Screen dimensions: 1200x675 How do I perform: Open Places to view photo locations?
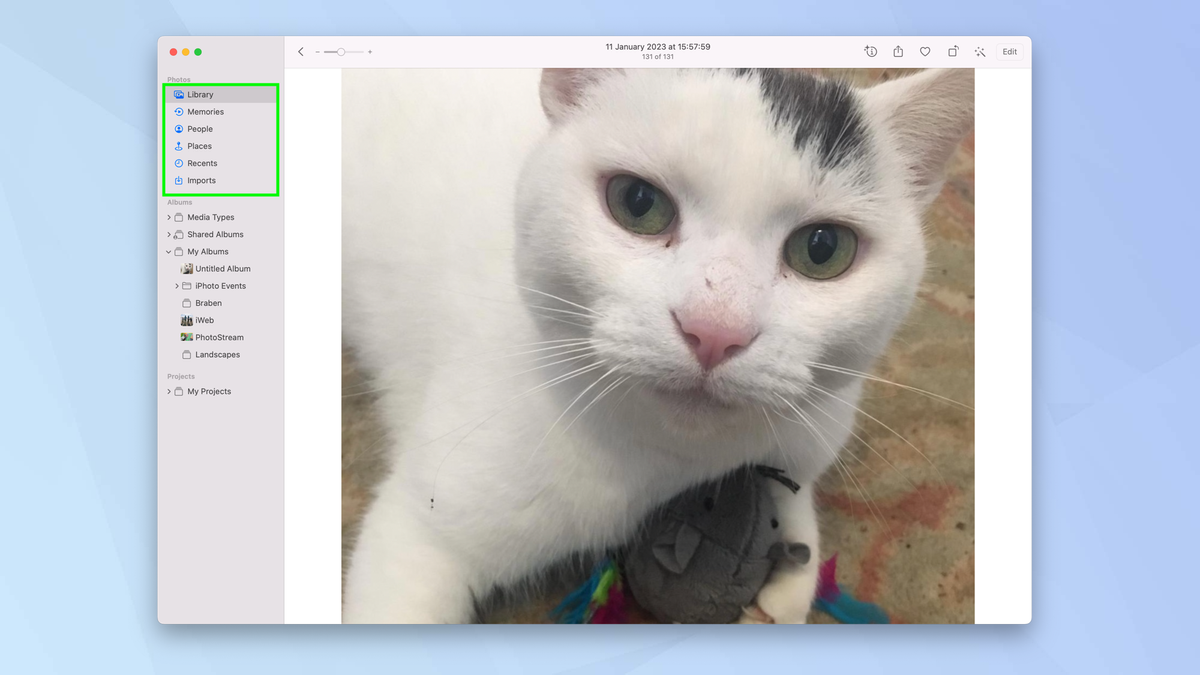tap(198, 146)
